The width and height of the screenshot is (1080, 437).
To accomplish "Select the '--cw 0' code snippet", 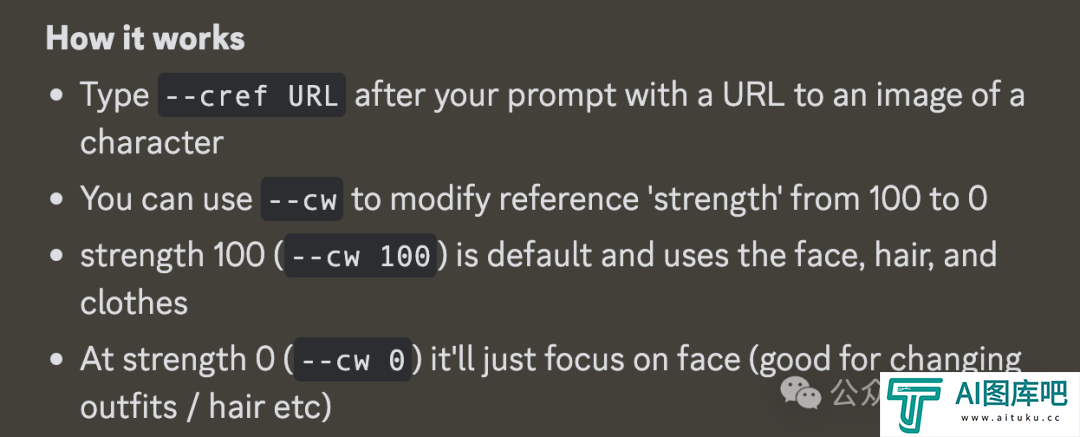I will click(353, 360).
